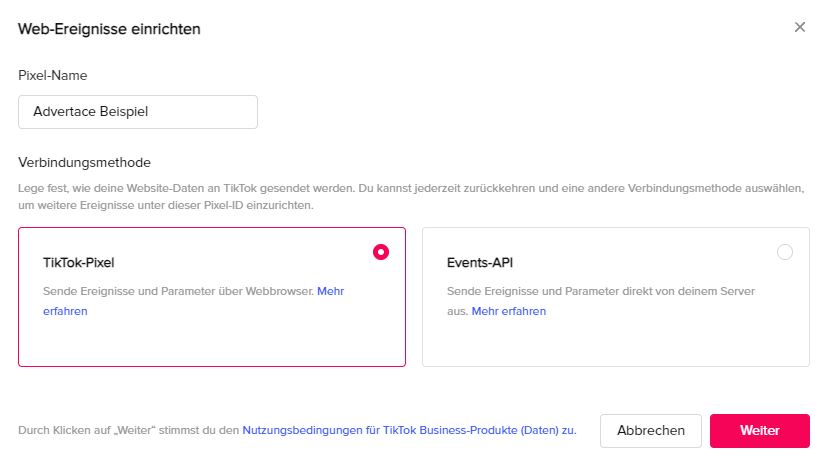Select the TikTok-Pixel radio button
The image size is (829, 465).
[x=381, y=252]
